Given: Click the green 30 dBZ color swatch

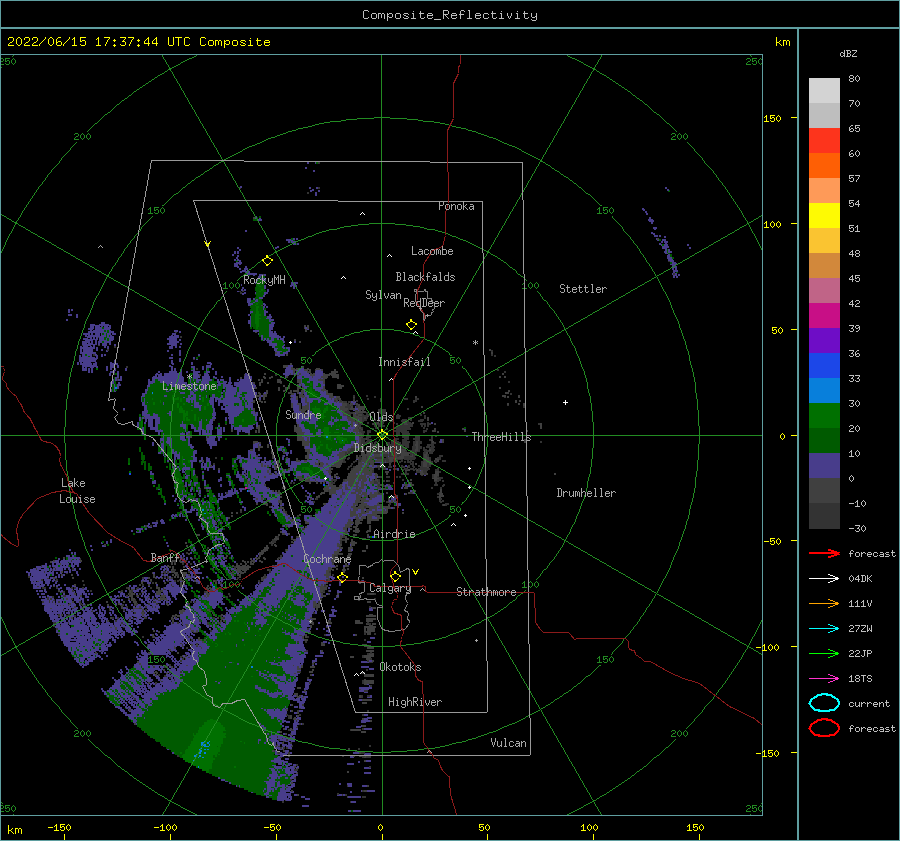Looking at the screenshot, I should [x=824, y=415].
